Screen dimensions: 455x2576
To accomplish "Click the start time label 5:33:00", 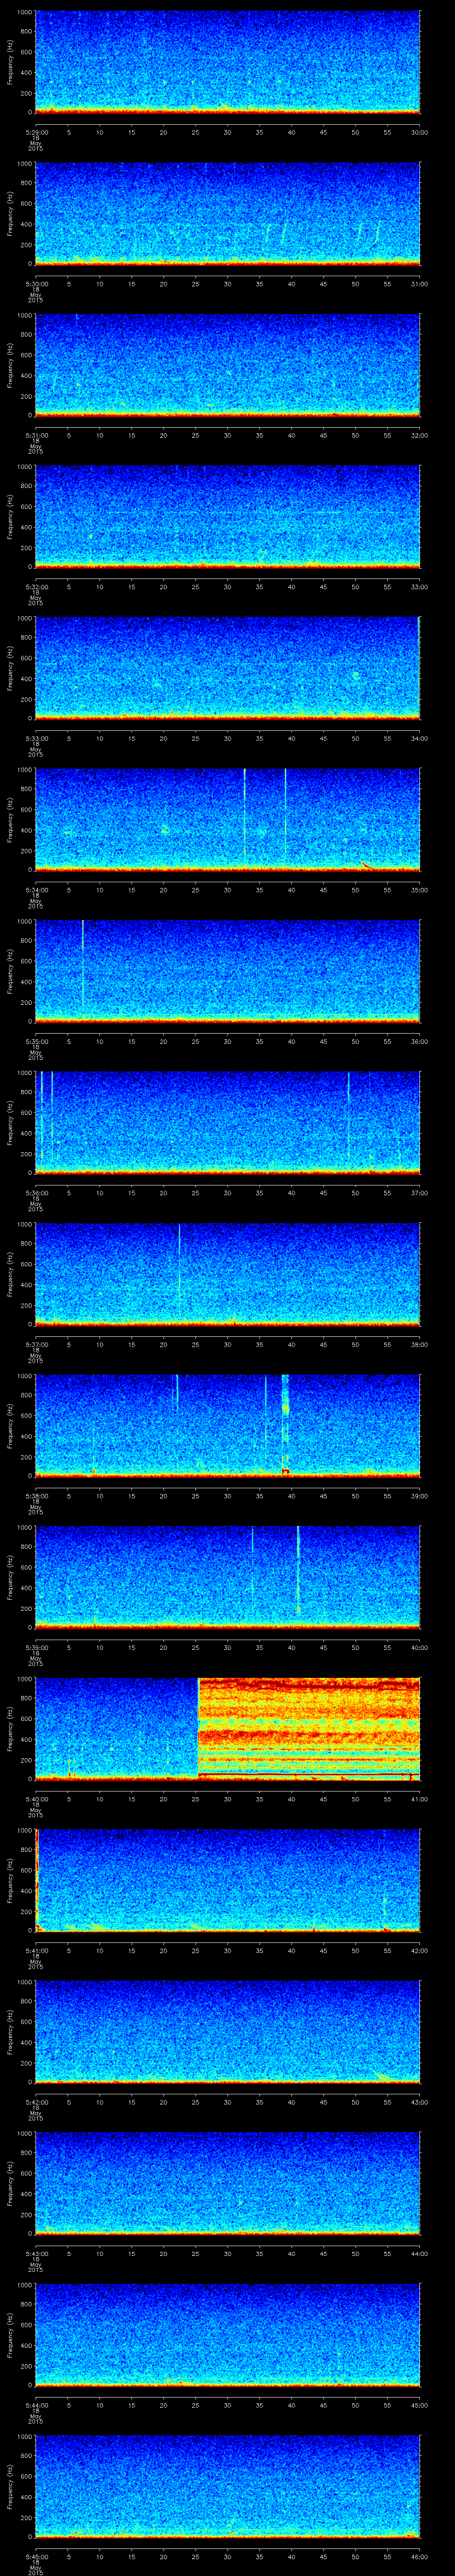I will pyautogui.click(x=36, y=738).
